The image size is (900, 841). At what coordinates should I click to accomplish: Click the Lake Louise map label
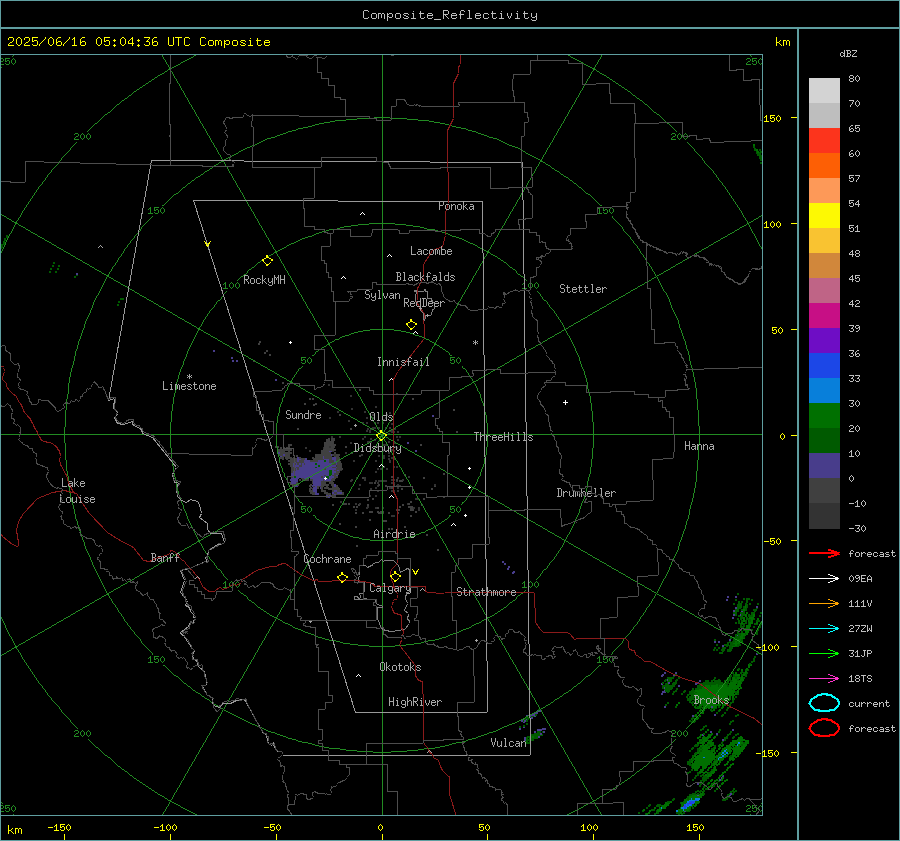(77, 491)
